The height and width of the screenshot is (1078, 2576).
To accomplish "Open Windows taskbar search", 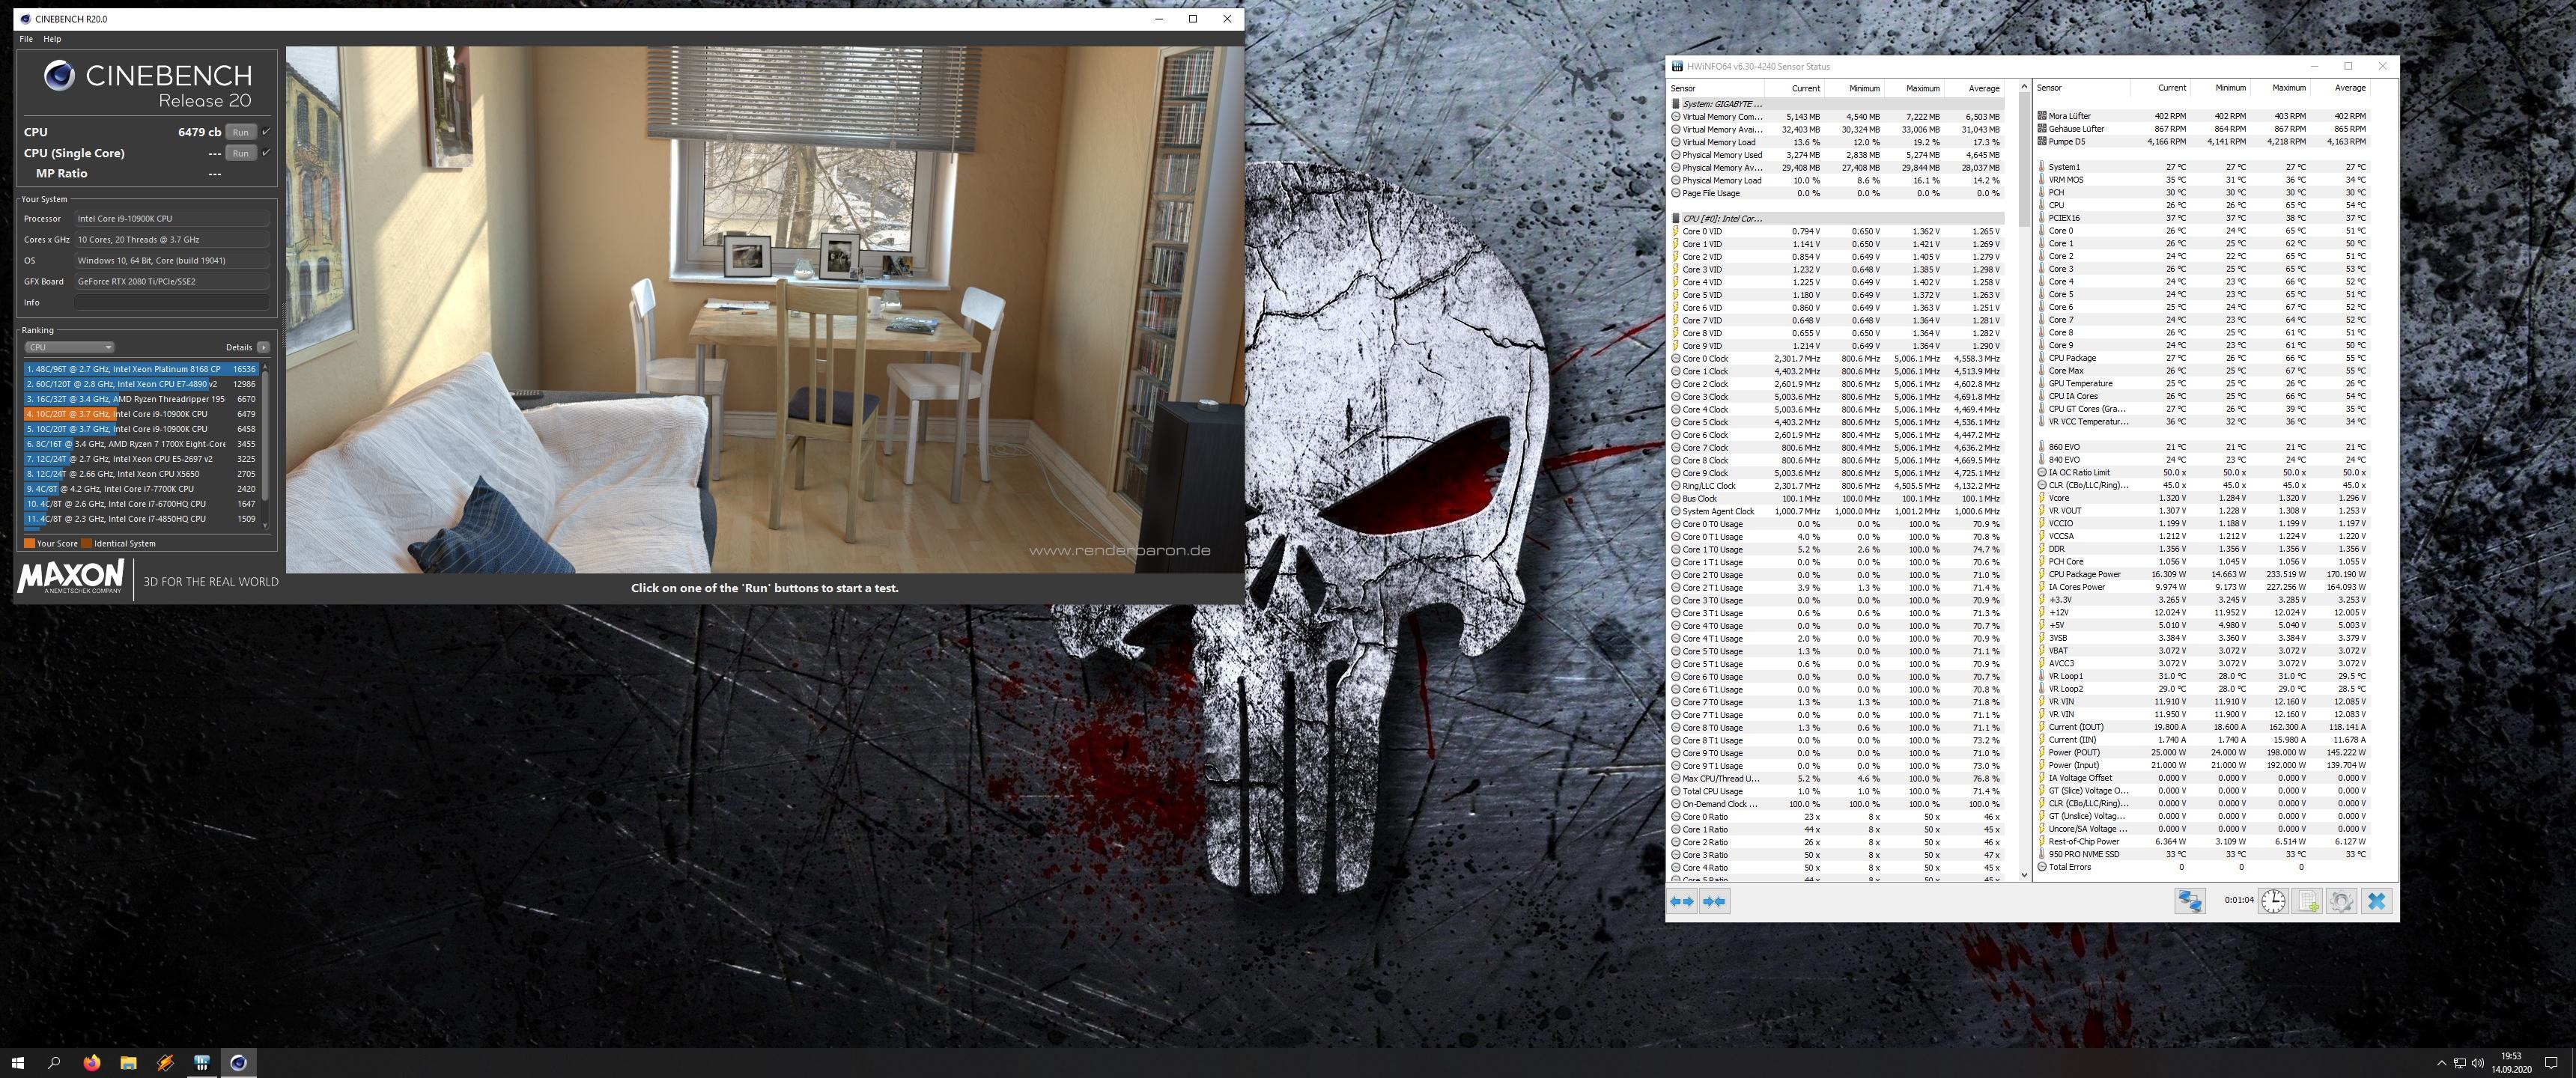I will click(x=54, y=1063).
